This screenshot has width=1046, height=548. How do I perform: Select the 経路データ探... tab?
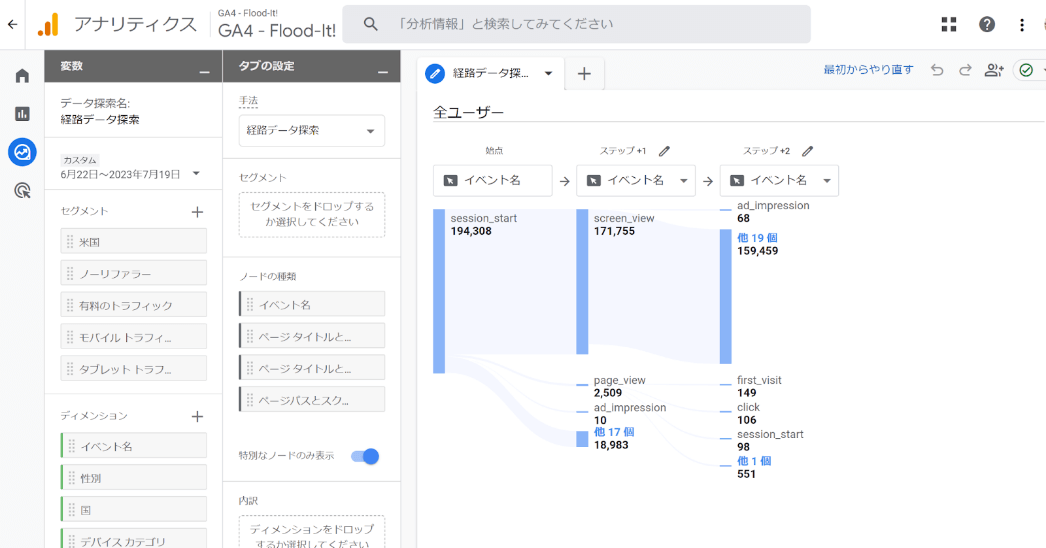[490, 73]
